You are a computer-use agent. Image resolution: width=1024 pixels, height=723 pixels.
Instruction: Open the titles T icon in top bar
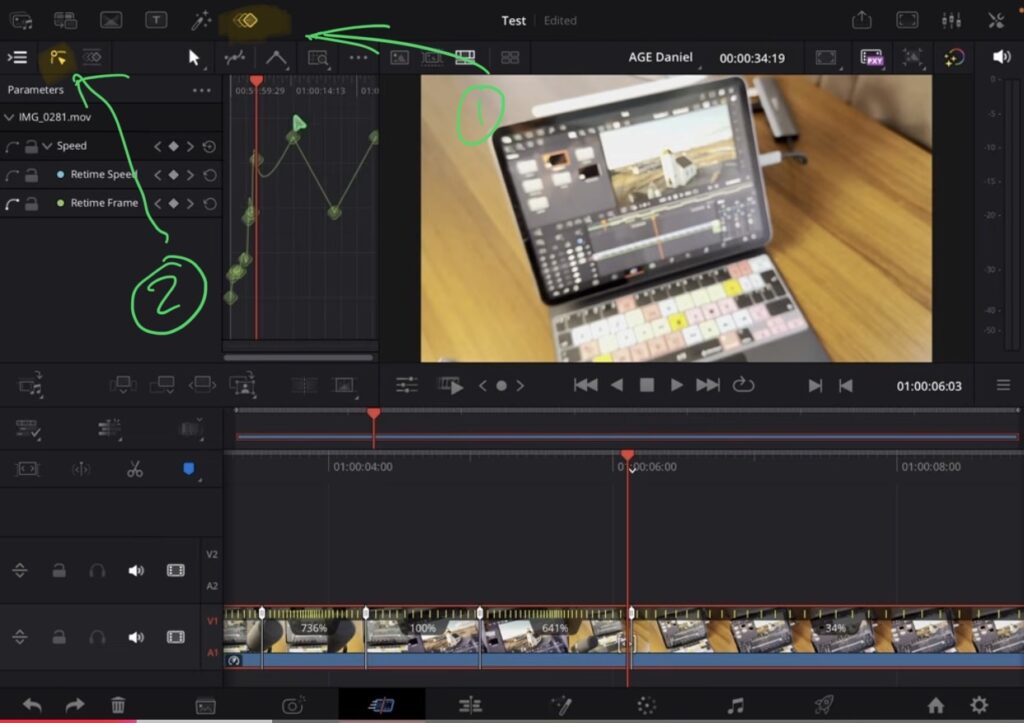pos(155,20)
